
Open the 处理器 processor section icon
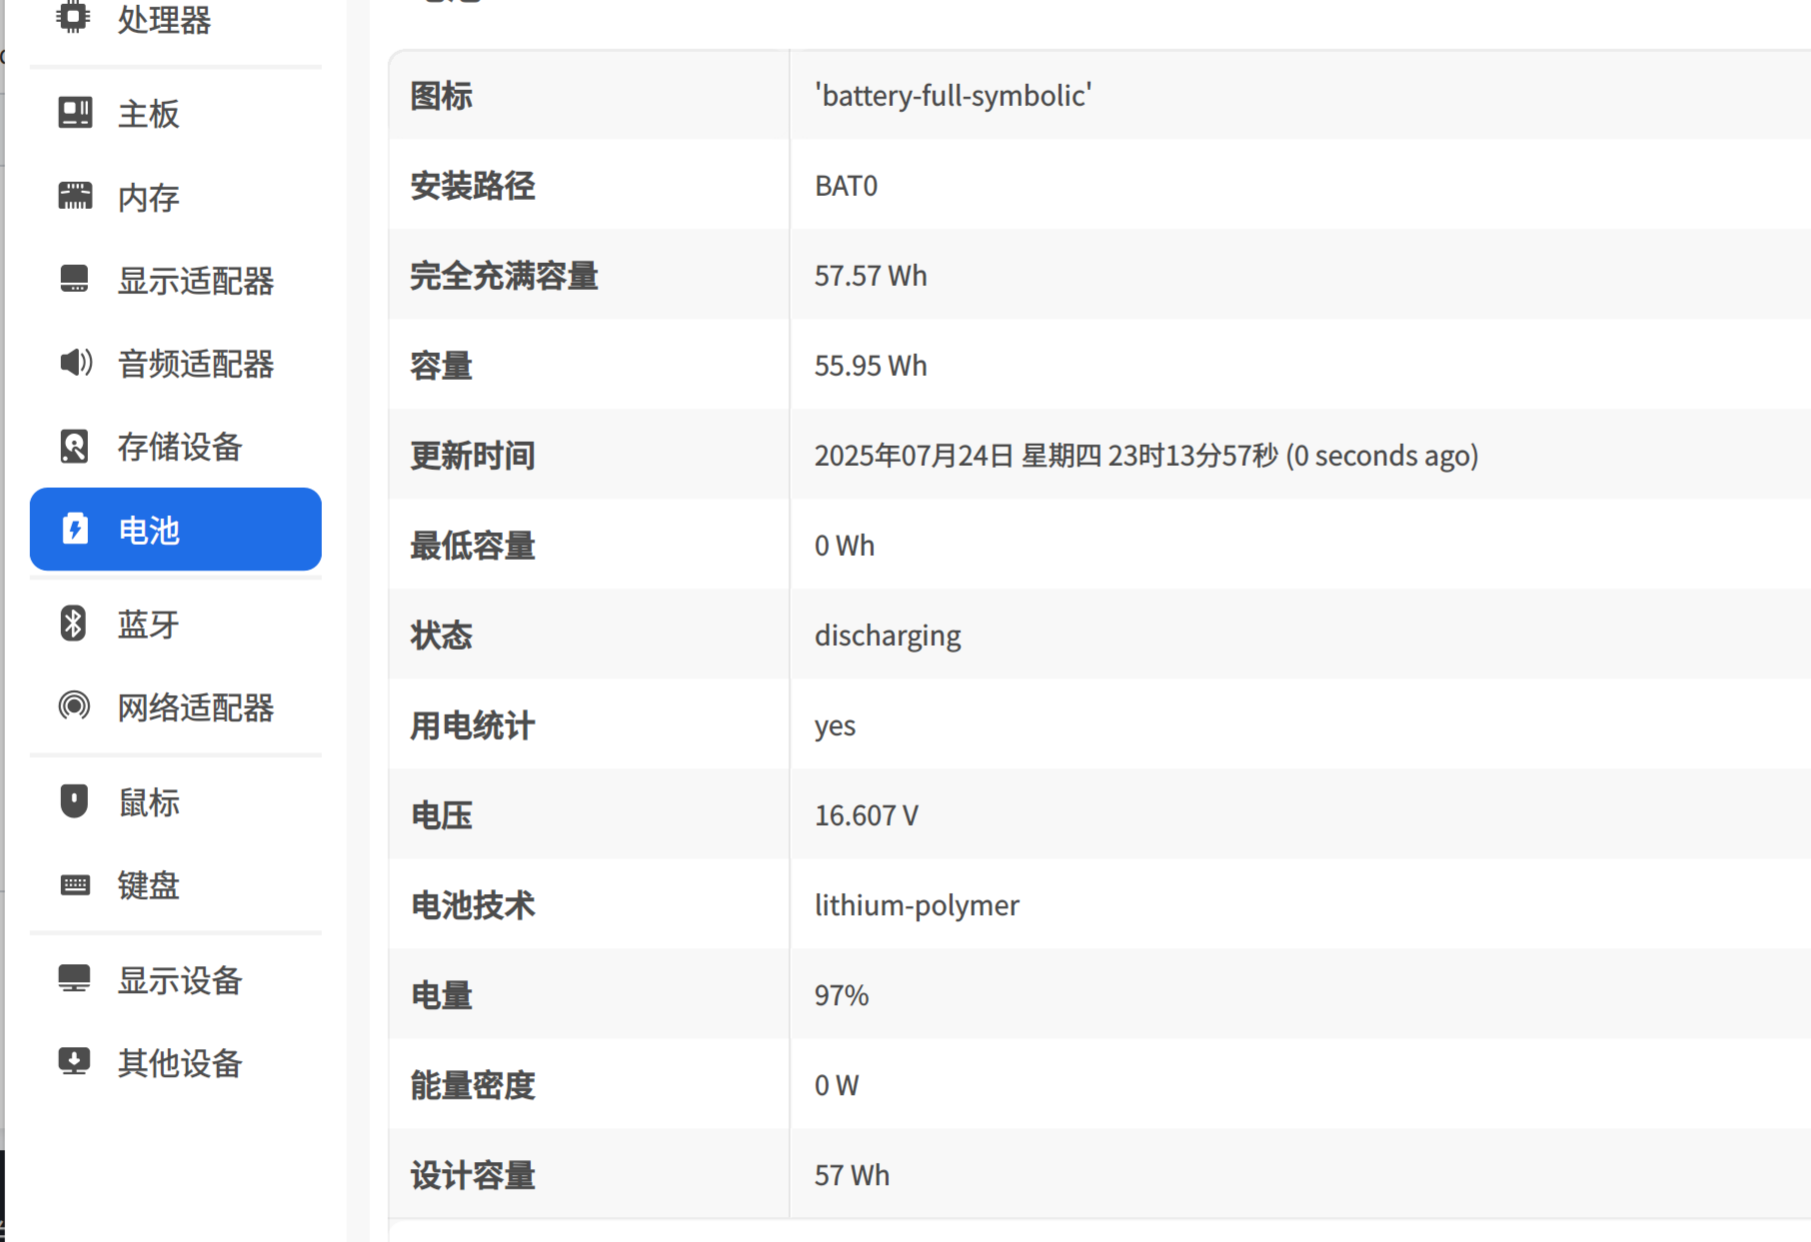pyautogui.click(x=73, y=17)
